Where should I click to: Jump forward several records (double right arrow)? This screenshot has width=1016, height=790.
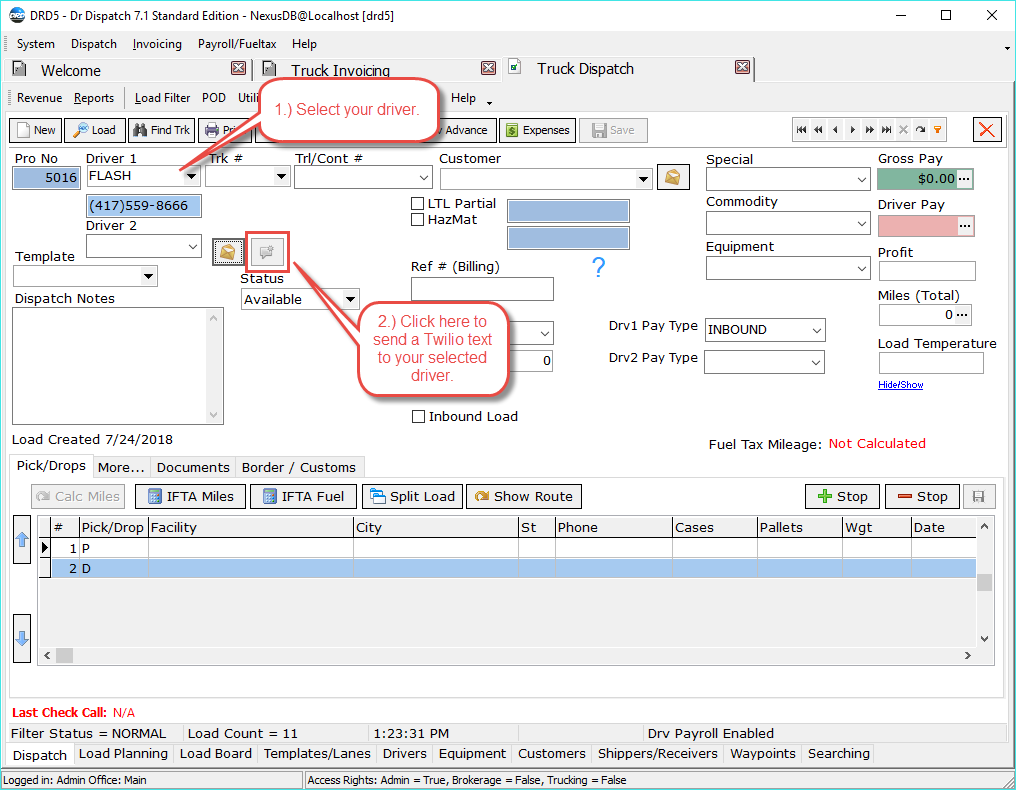click(869, 130)
